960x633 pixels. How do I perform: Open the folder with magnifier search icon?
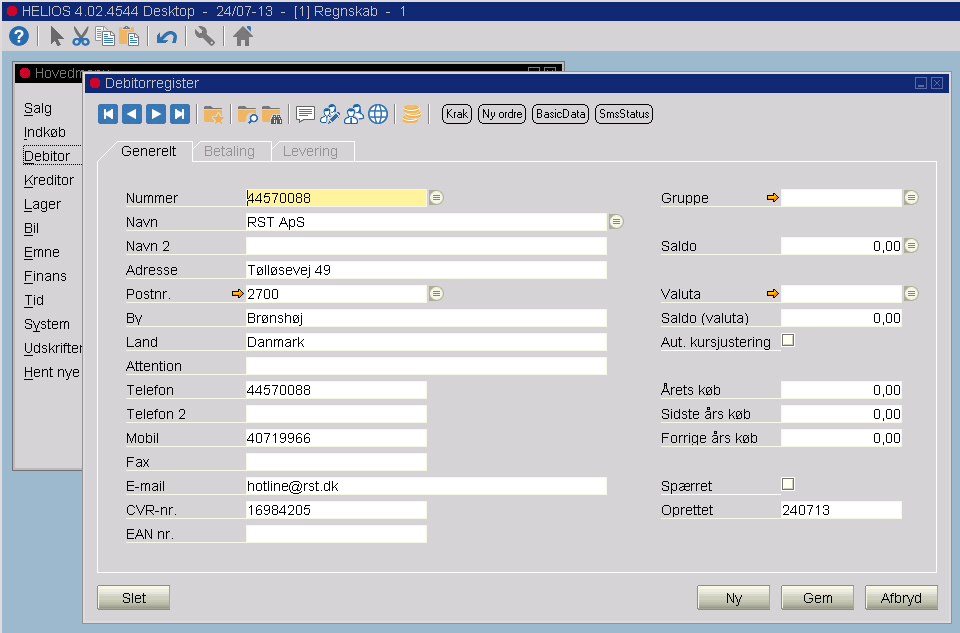coord(247,114)
